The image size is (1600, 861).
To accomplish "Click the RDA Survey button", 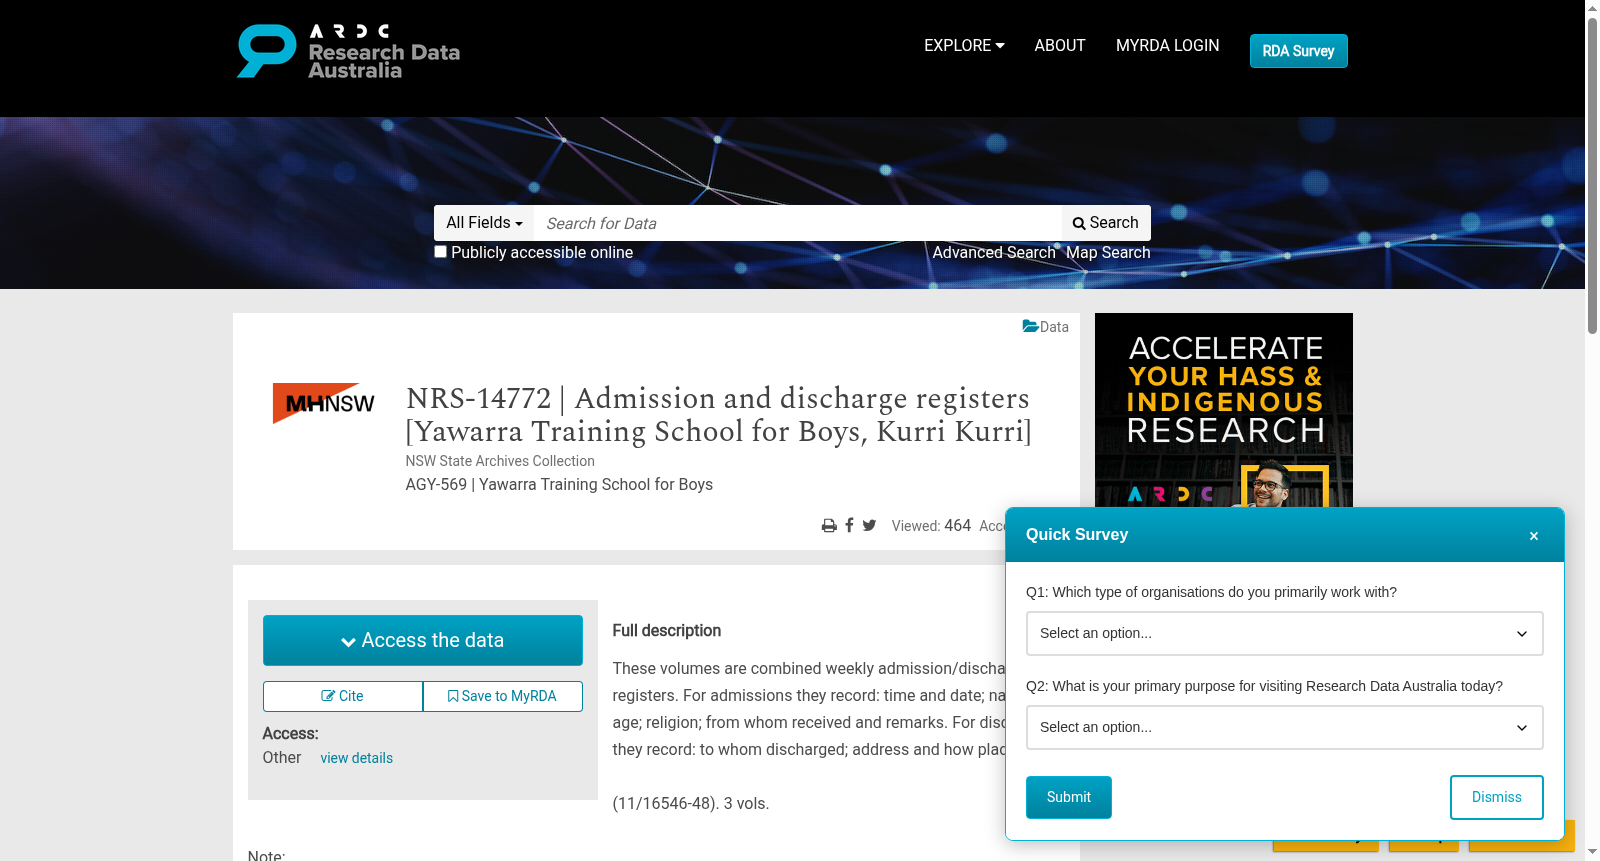I will (x=1298, y=51).
